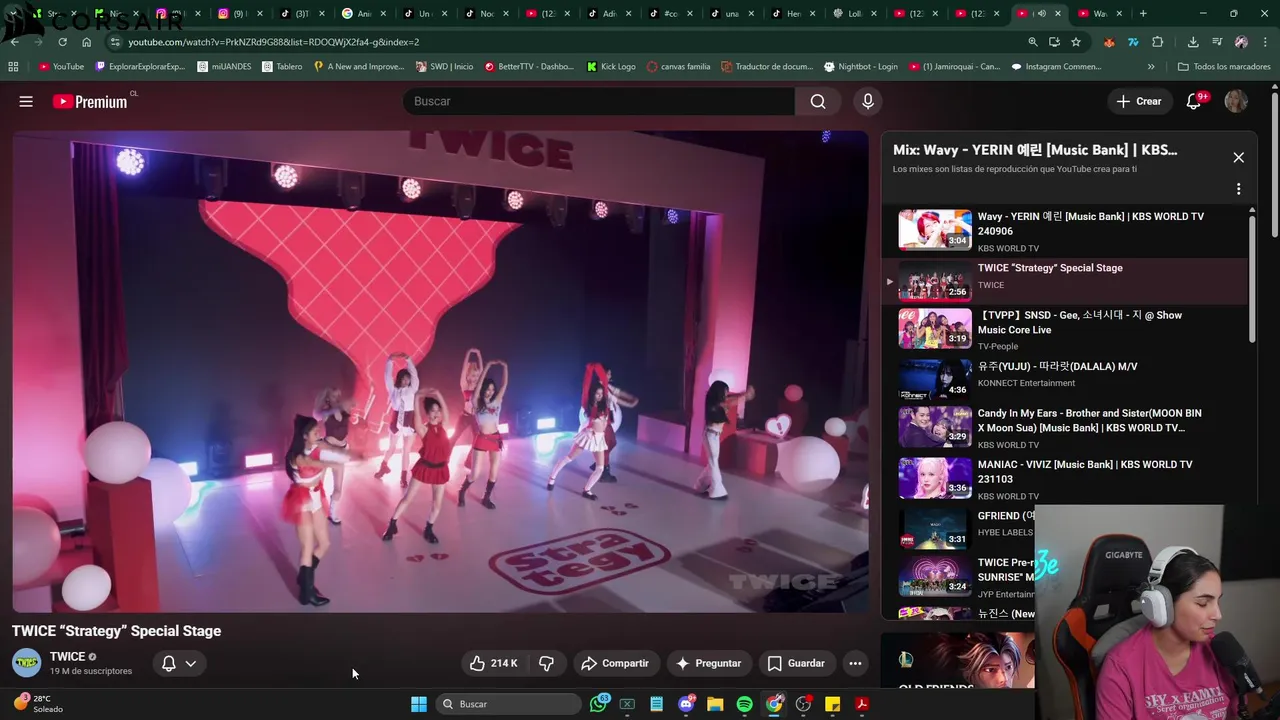Open Discord from the taskbar
Screen dimensions: 1280x720
(x=686, y=704)
